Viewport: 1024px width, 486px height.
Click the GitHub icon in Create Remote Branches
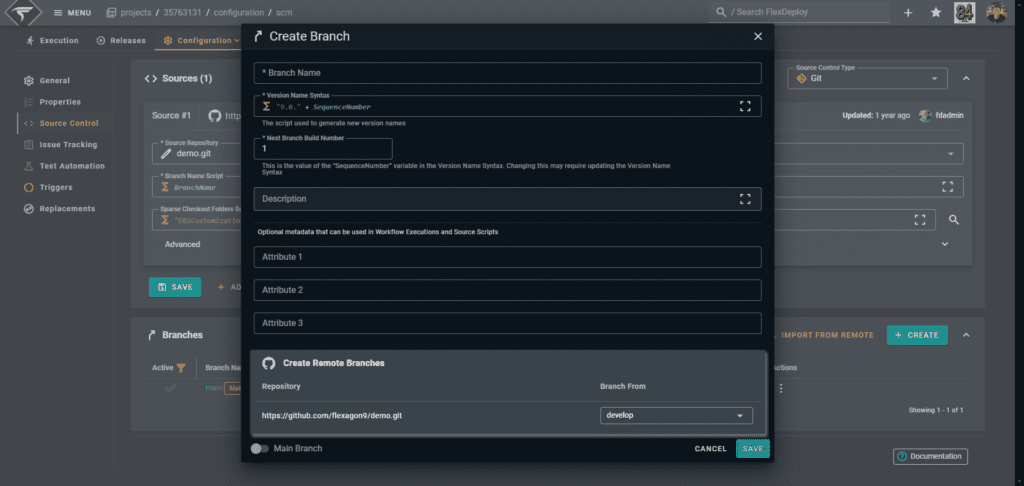[268, 363]
